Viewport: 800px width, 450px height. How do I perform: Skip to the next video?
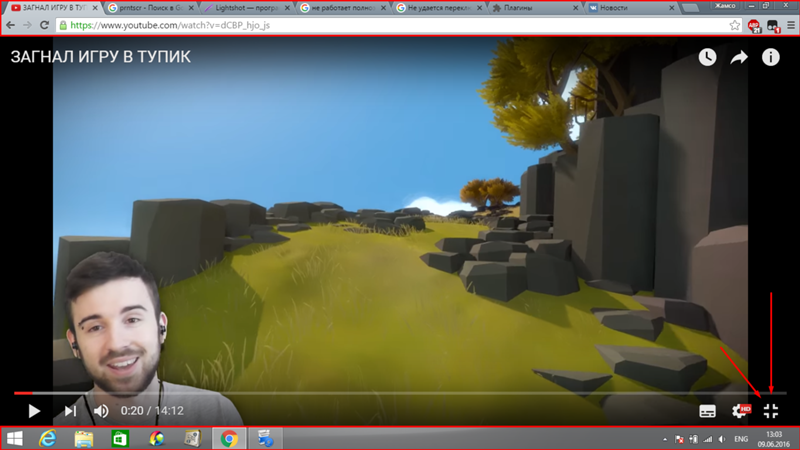70,411
